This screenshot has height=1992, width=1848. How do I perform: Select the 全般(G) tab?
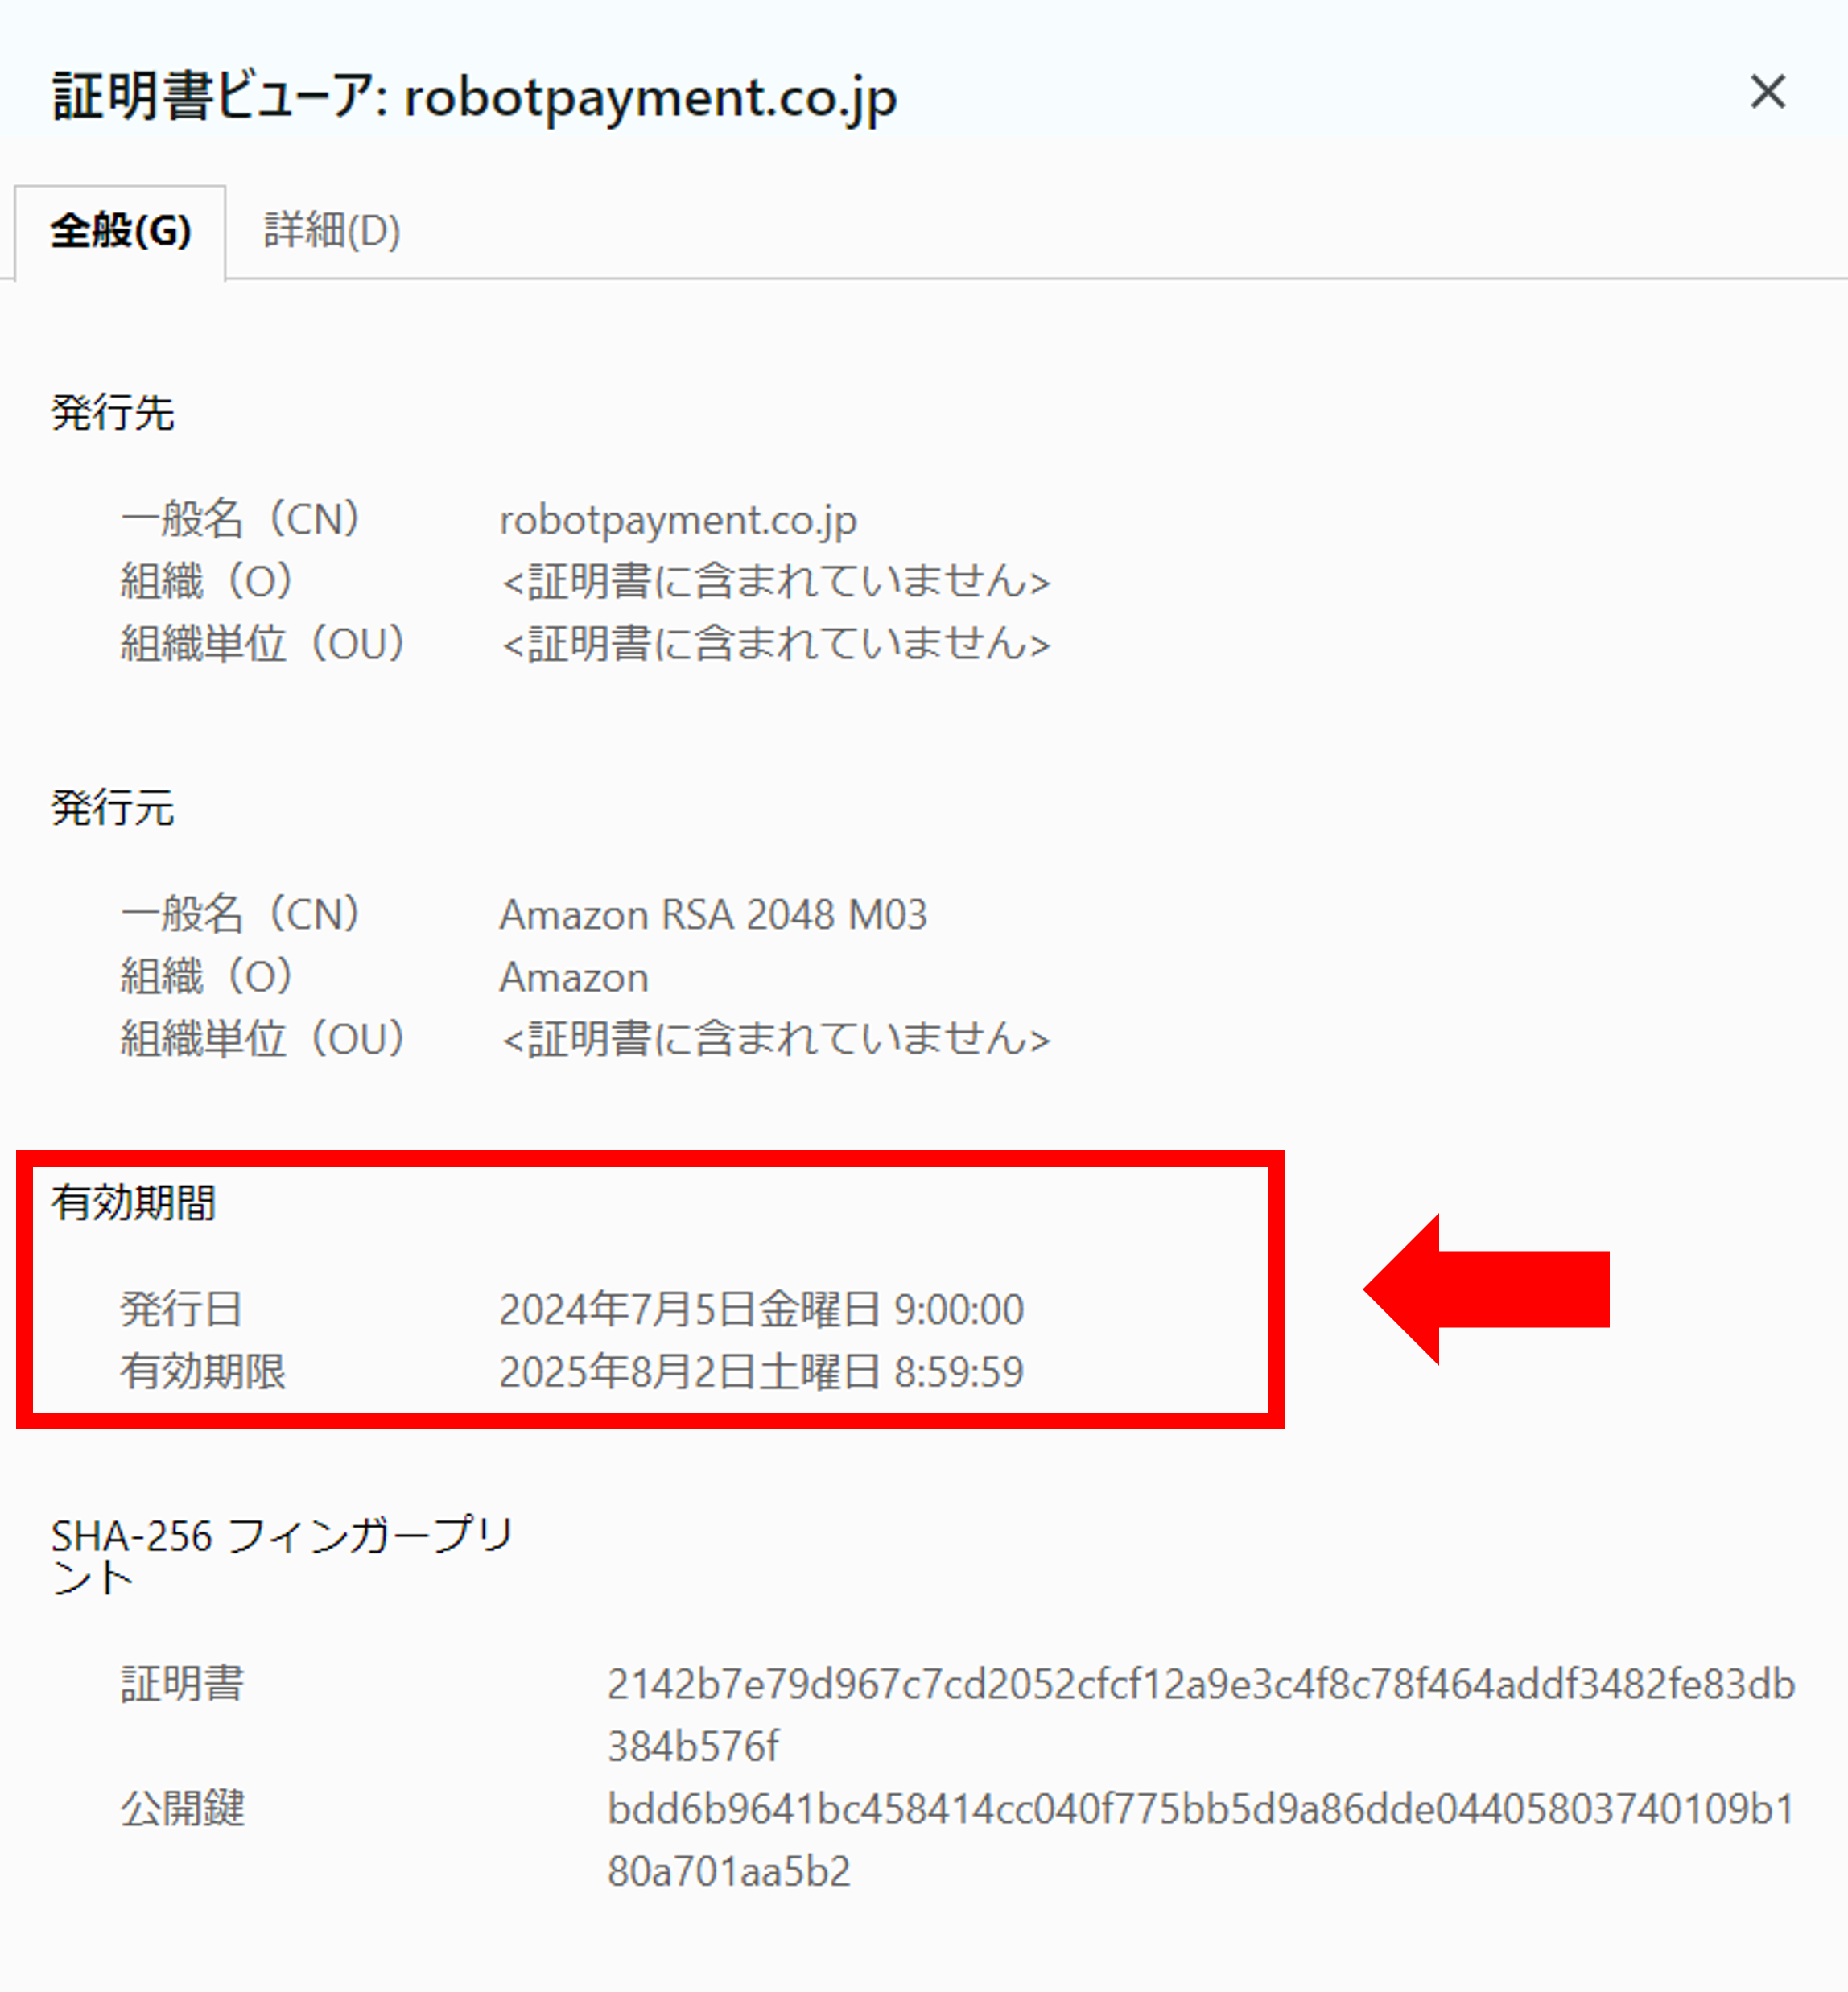tap(120, 231)
